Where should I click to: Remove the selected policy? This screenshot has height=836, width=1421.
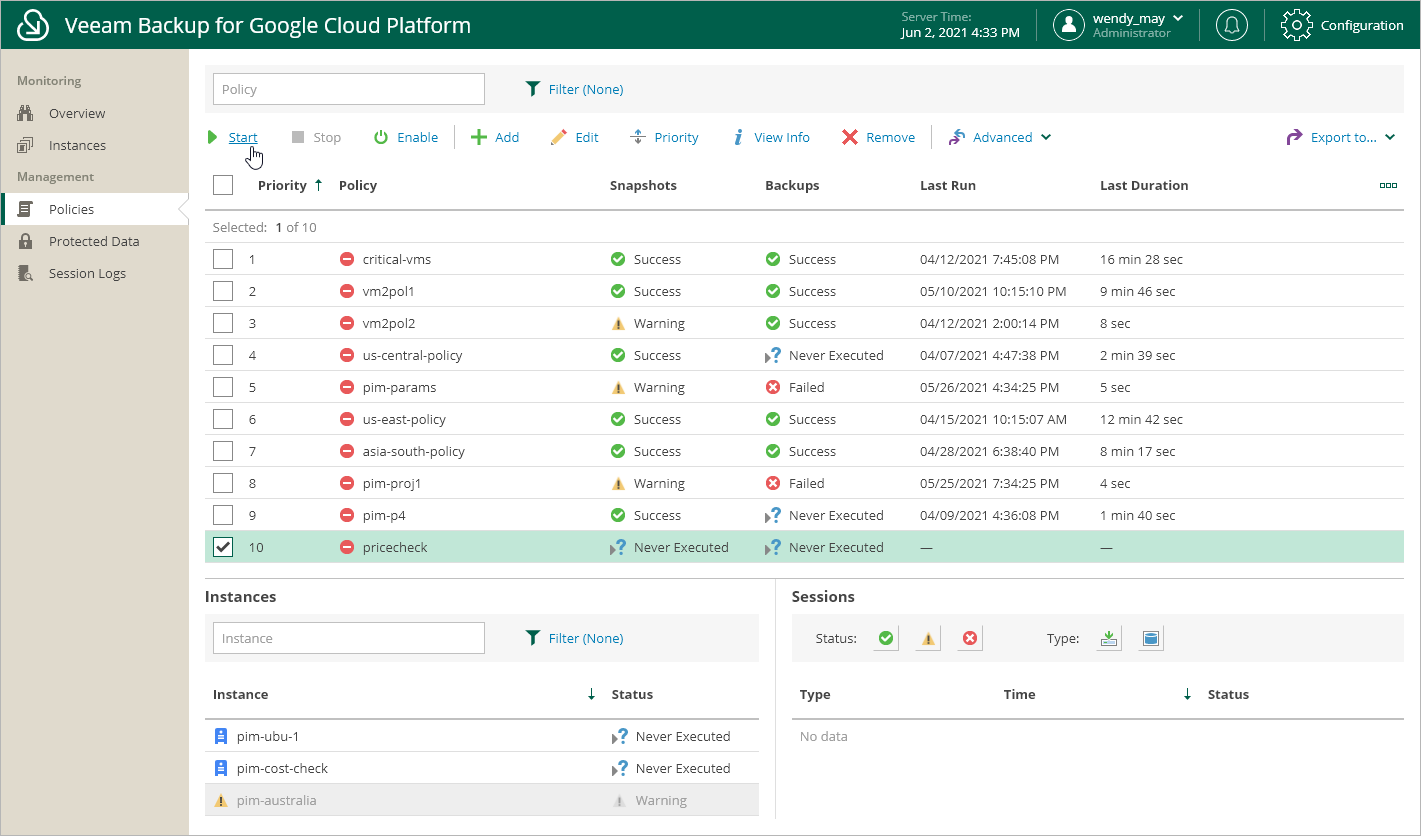(878, 137)
